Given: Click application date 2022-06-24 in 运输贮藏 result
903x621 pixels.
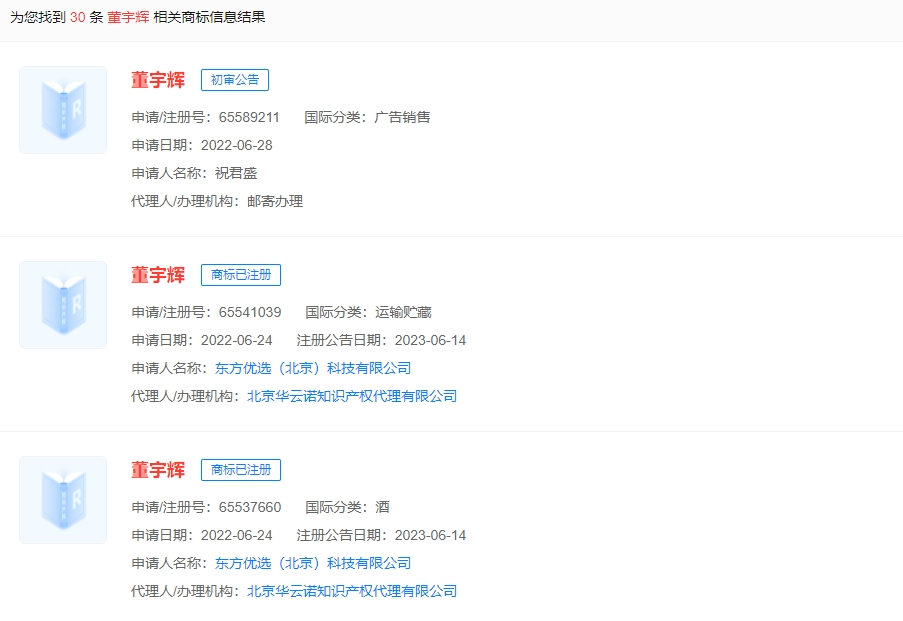Looking at the screenshot, I should click(237, 340).
